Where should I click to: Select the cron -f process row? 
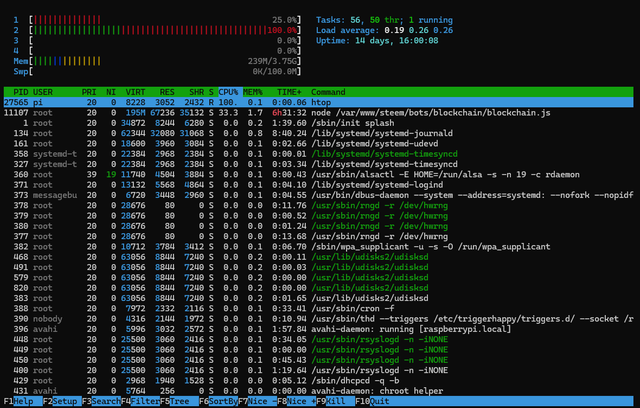pos(318,308)
